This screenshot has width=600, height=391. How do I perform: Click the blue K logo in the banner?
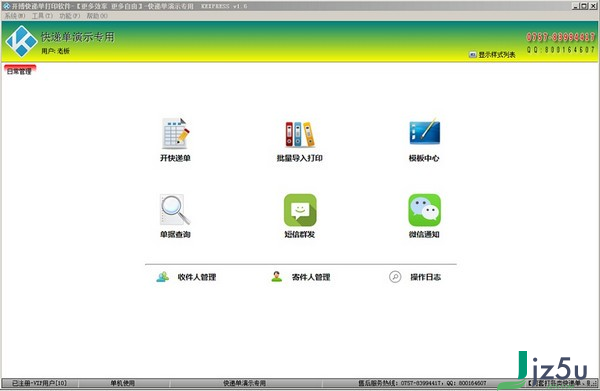pos(21,41)
